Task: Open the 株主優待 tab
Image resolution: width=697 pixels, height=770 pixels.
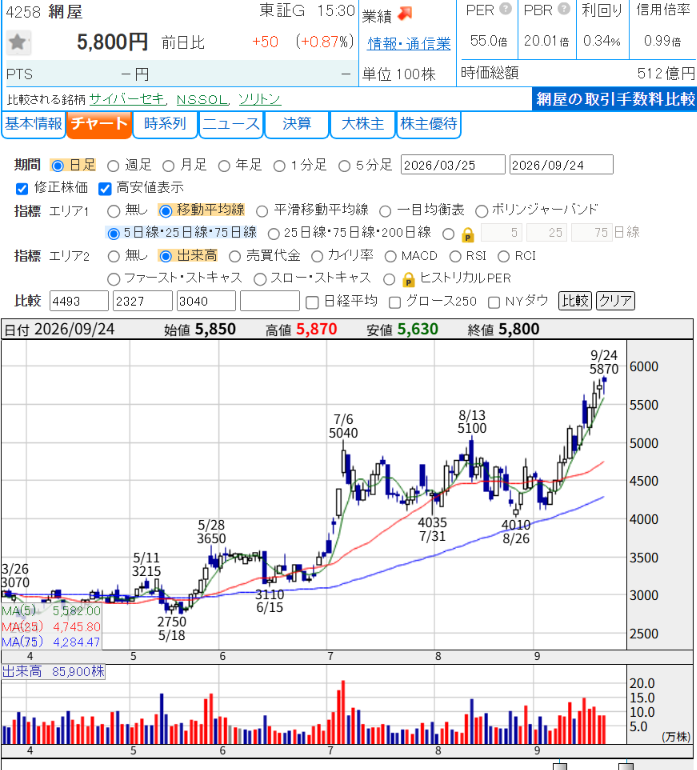Action: (x=428, y=124)
